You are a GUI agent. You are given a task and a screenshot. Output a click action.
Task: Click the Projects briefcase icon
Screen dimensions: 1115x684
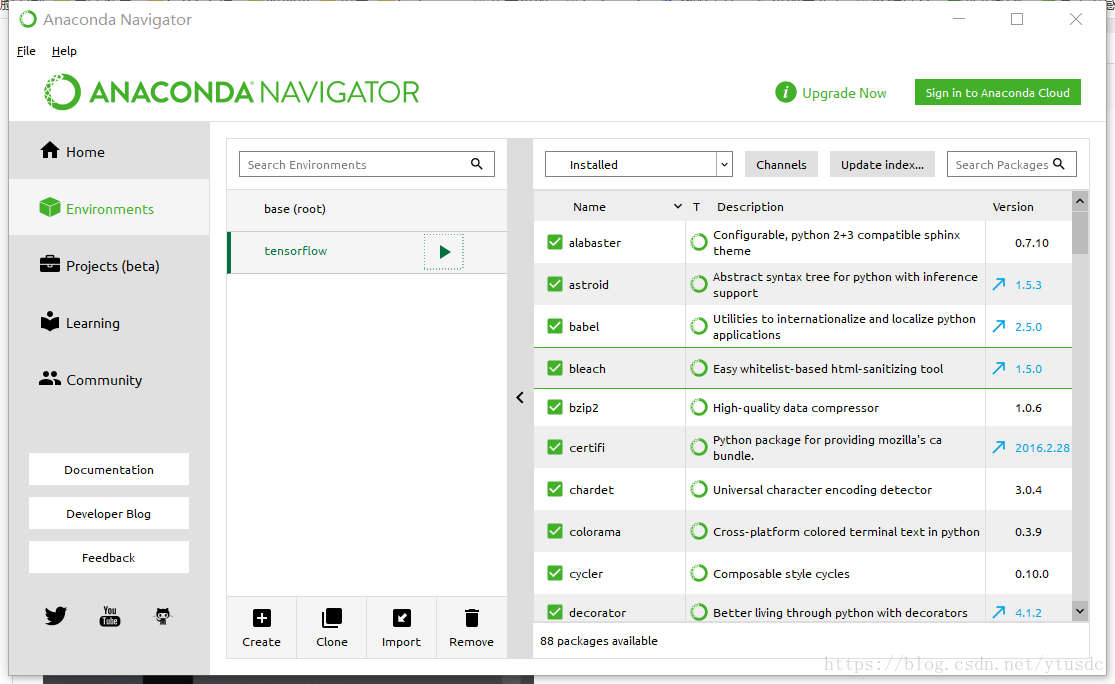[50, 264]
